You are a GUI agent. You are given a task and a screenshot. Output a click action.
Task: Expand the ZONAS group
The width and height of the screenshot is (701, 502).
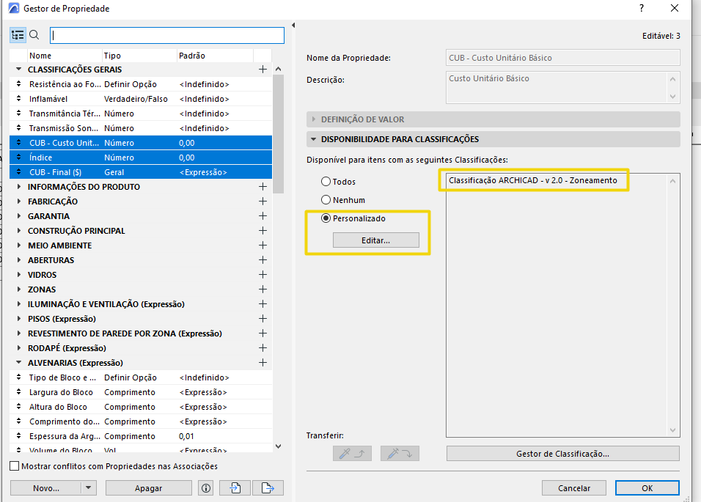click(x=18, y=290)
